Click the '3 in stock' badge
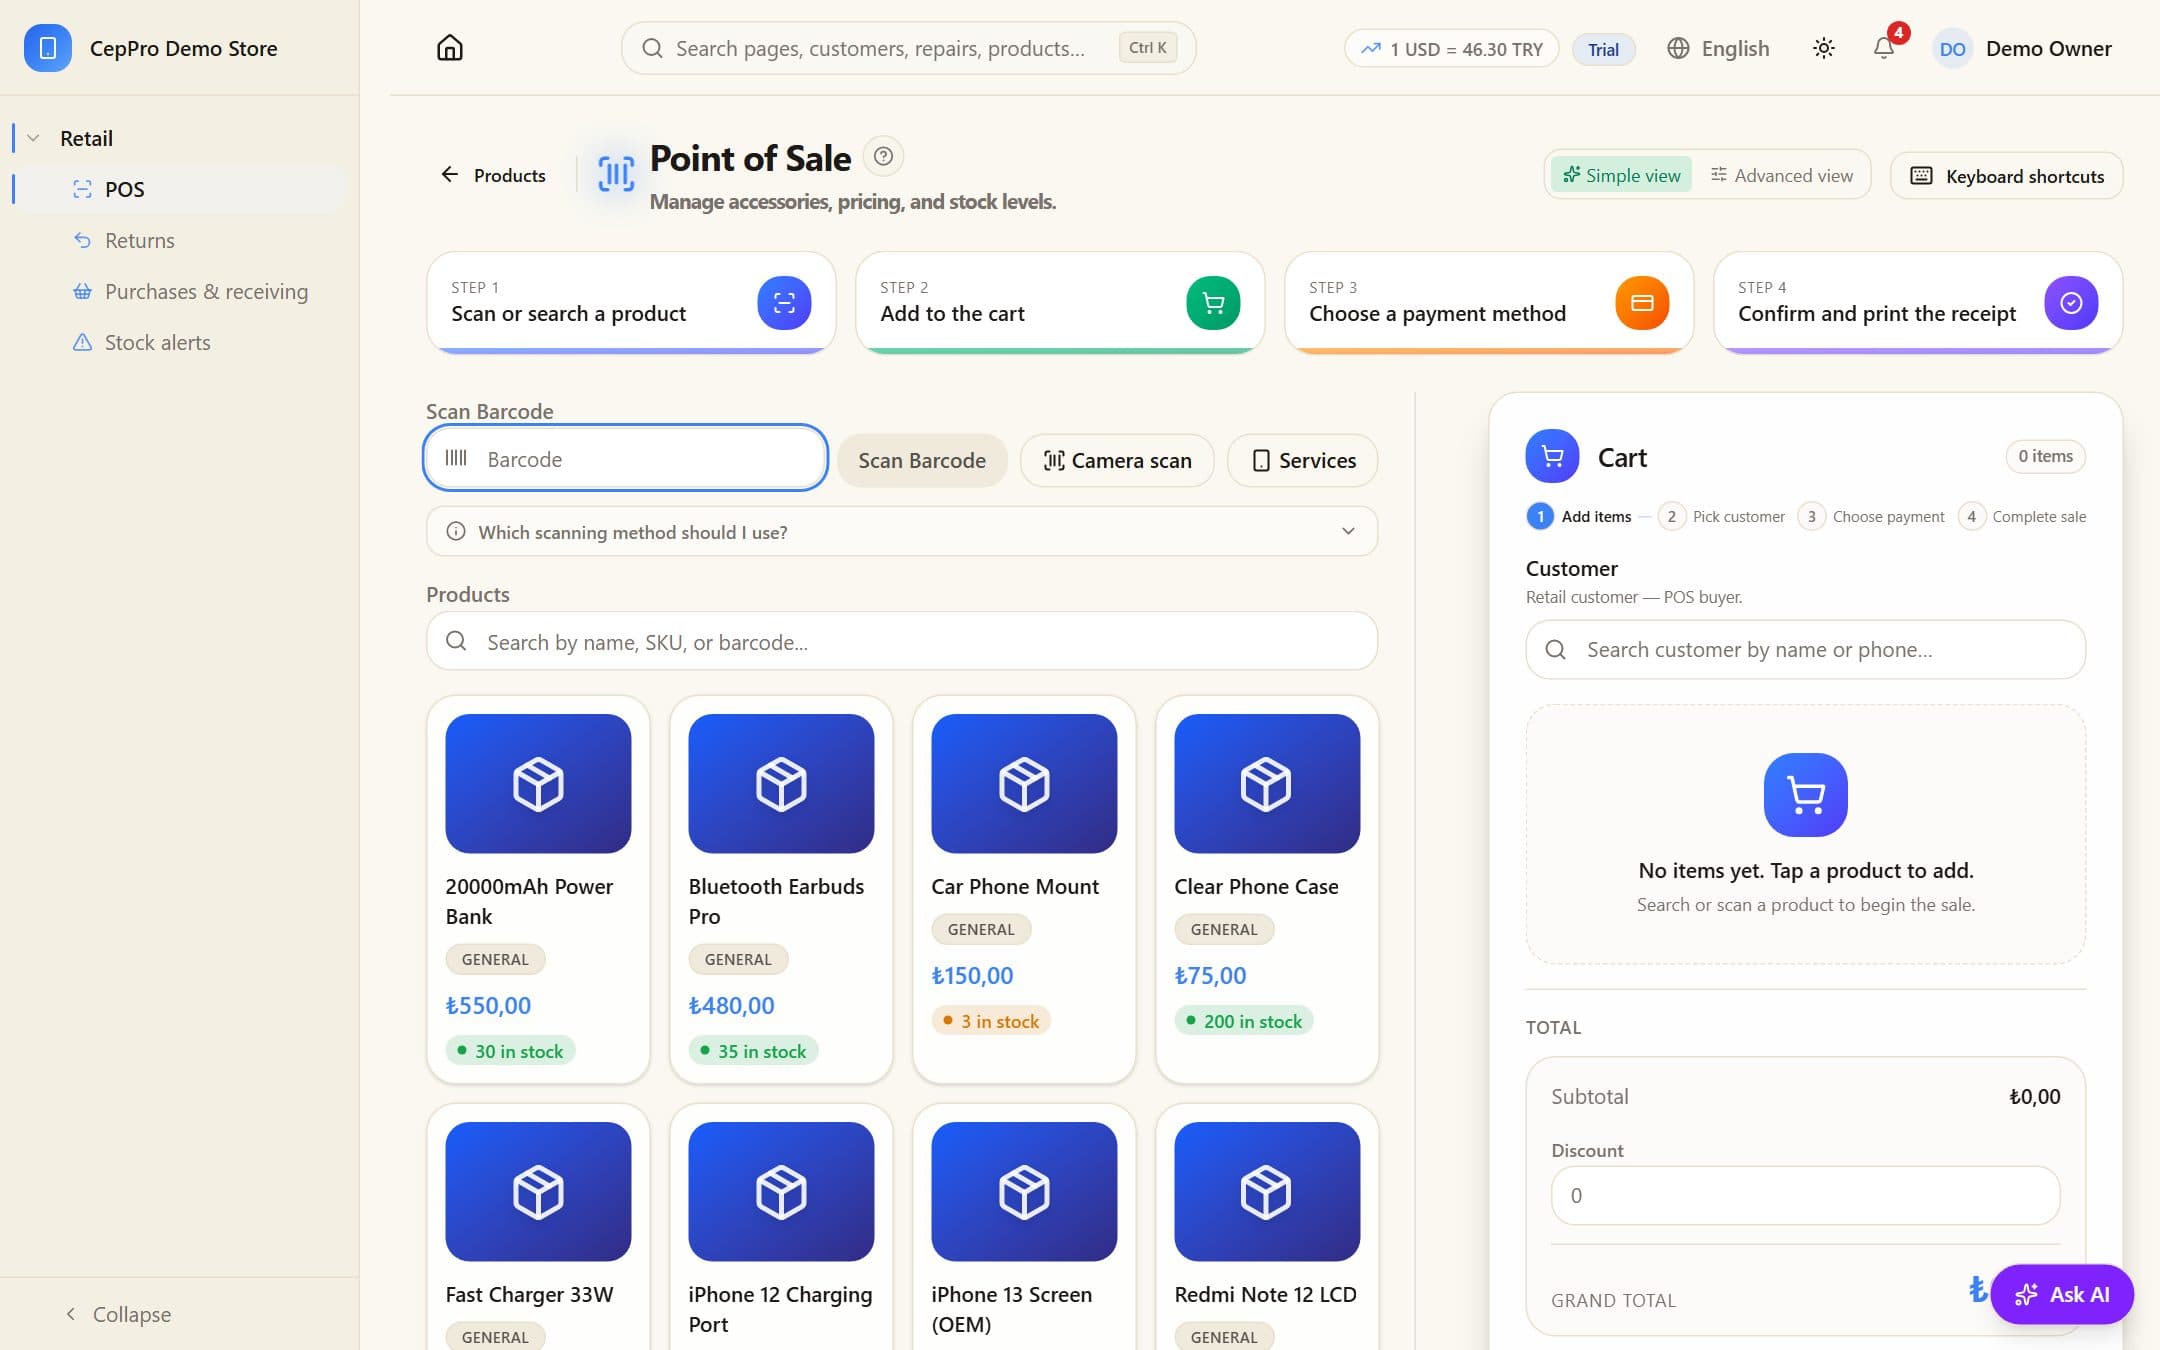The width and height of the screenshot is (2160, 1350). pyautogui.click(x=990, y=1021)
